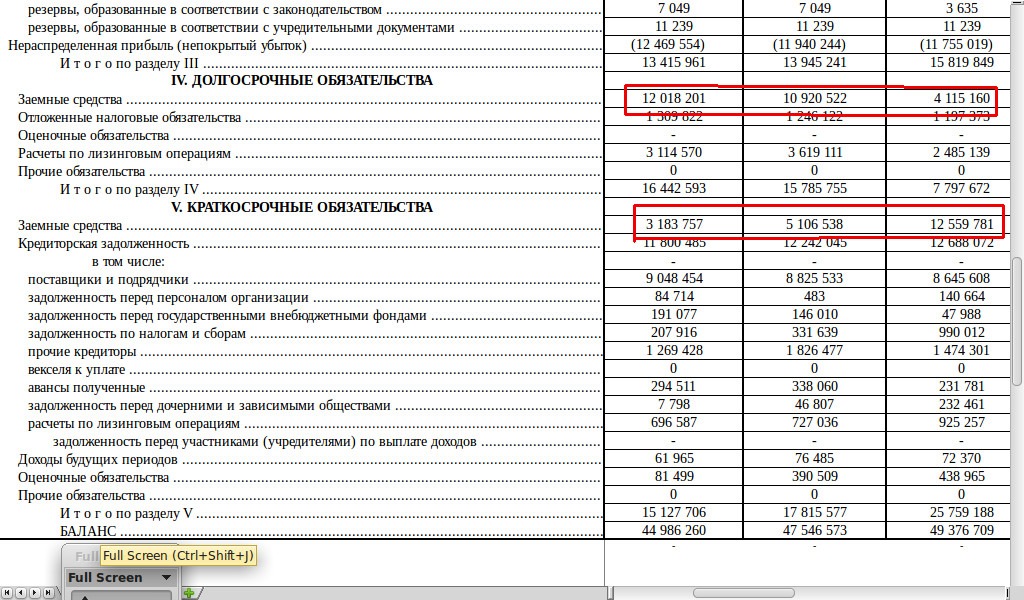The height and width of the screenshot is (600, 1024).
Task: Select the cell with value 12 018 201
Action: pos(673,99)
